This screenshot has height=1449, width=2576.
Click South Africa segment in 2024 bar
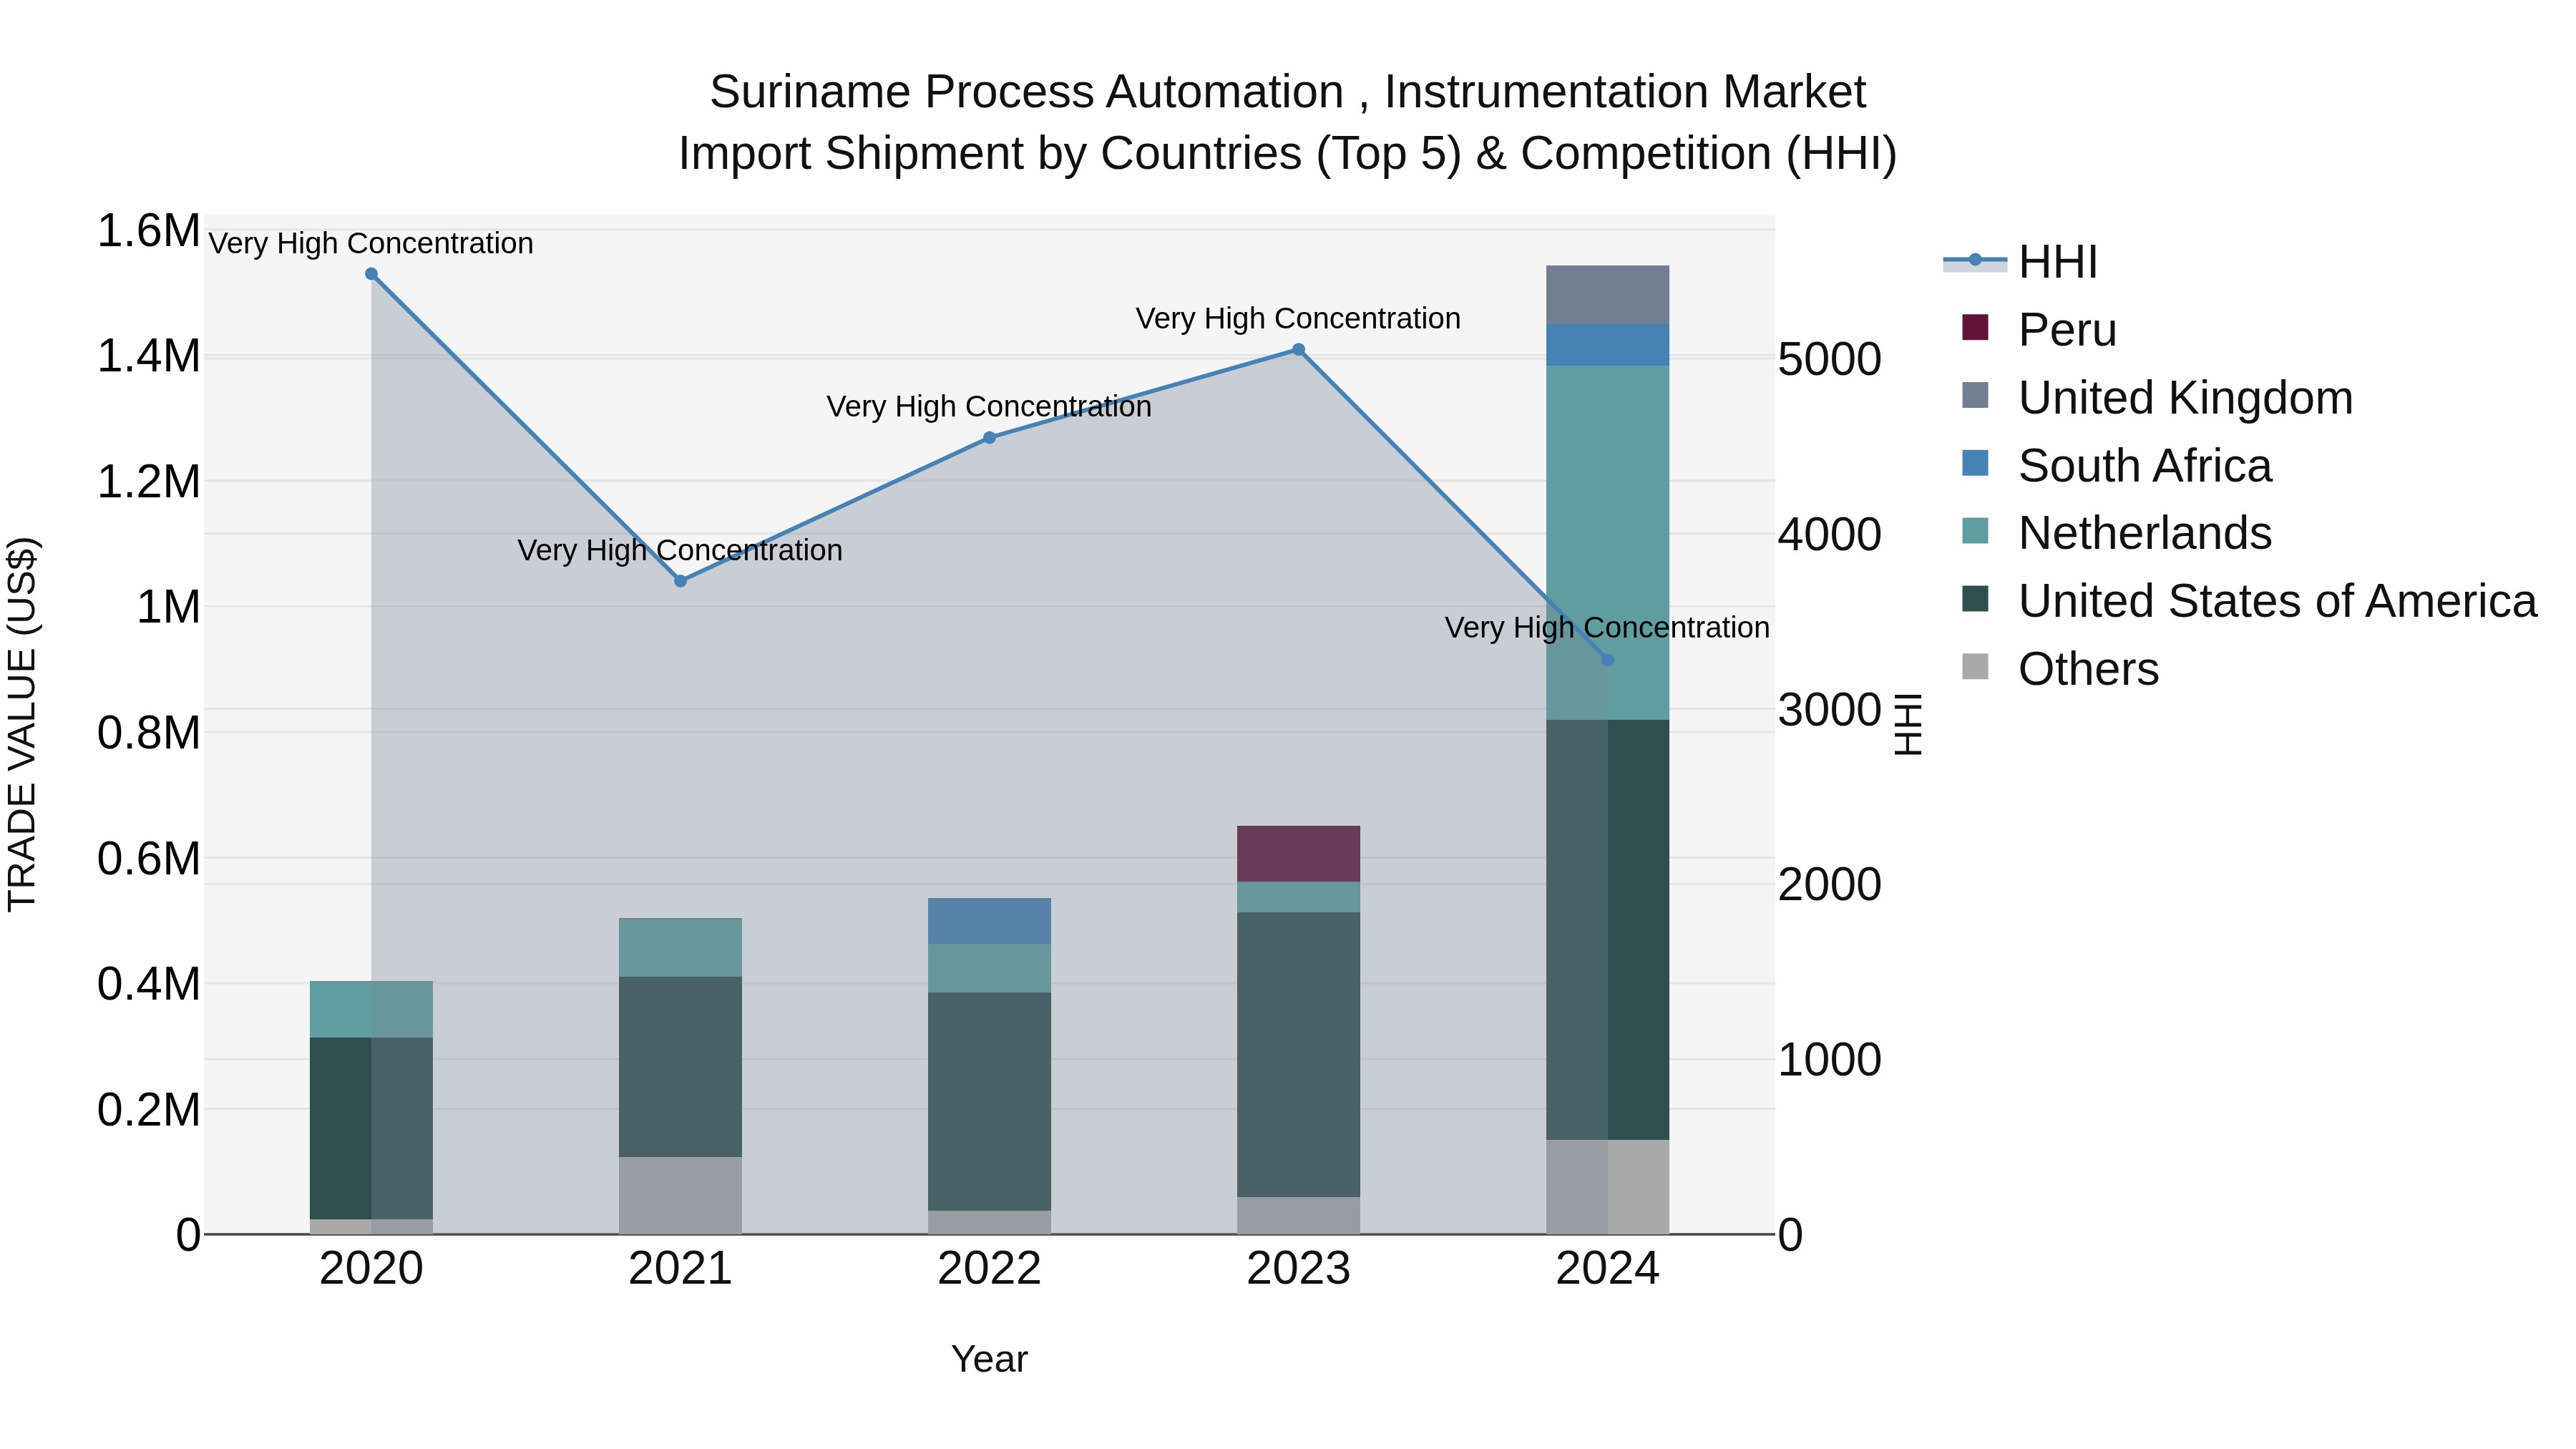[1607, 345]
